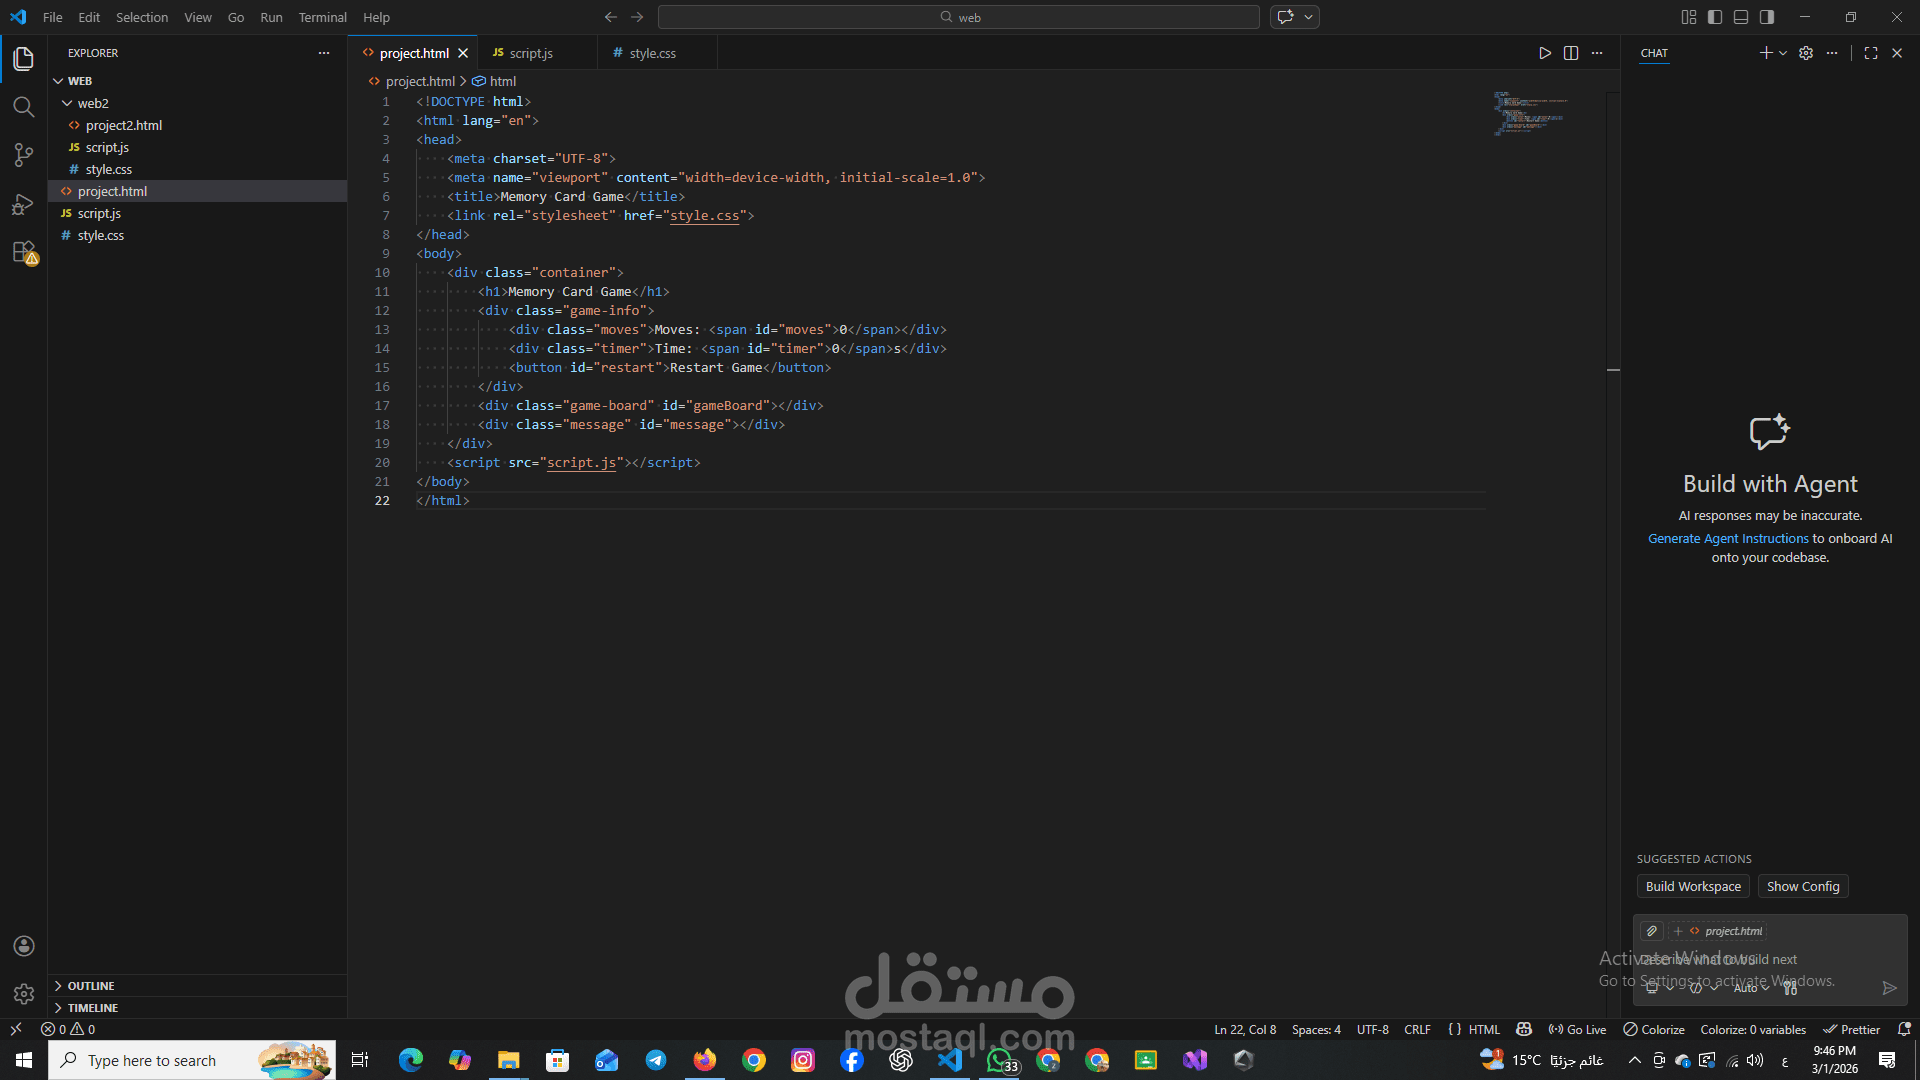Open the Source Control view
The image size is (1920, 1080).
(23, 155)
